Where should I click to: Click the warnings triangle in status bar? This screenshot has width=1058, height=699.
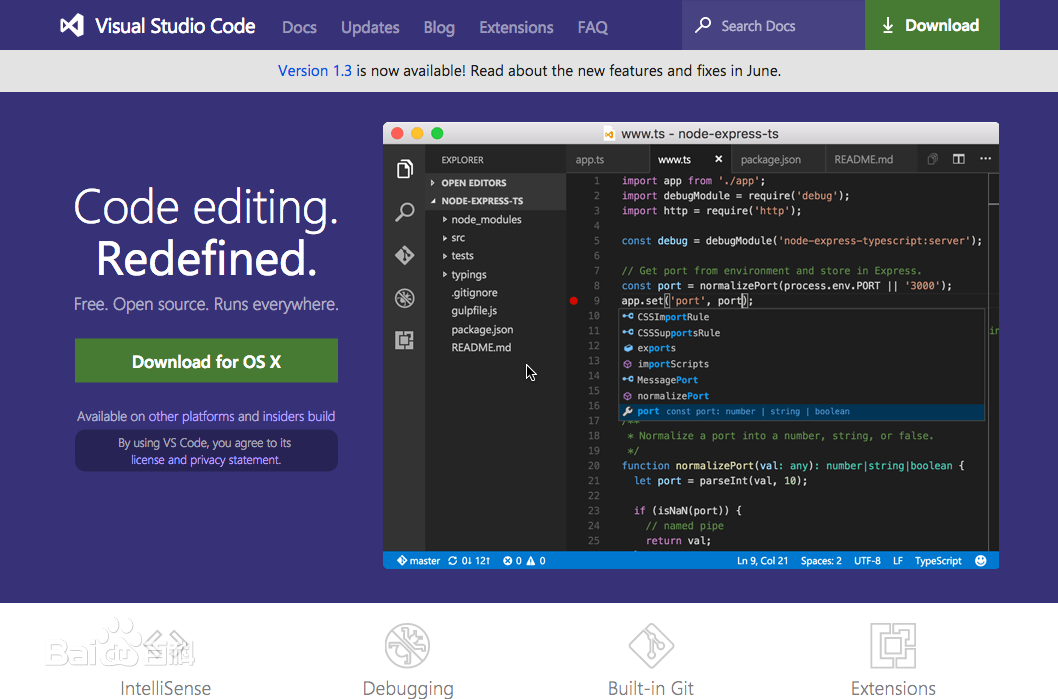click(x=531, y=561)
